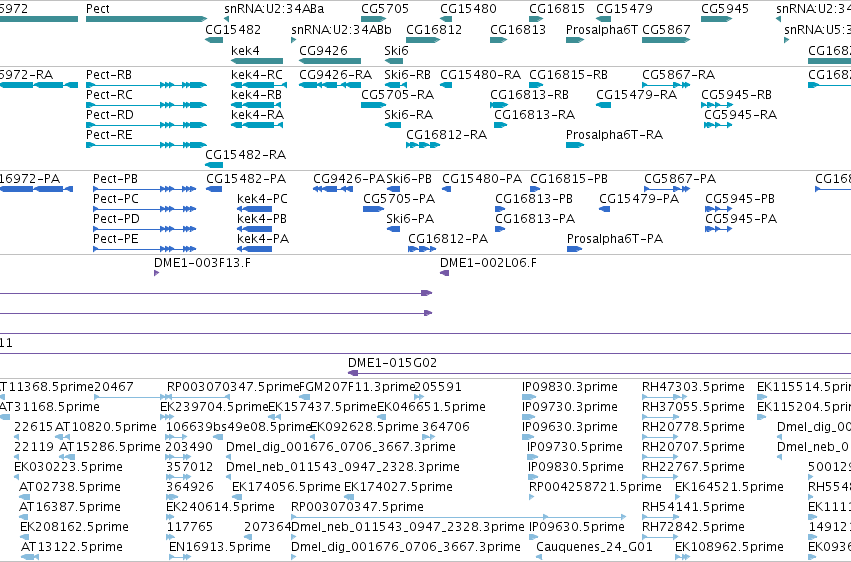Click transcript CG5945-RA

[740, 114]
